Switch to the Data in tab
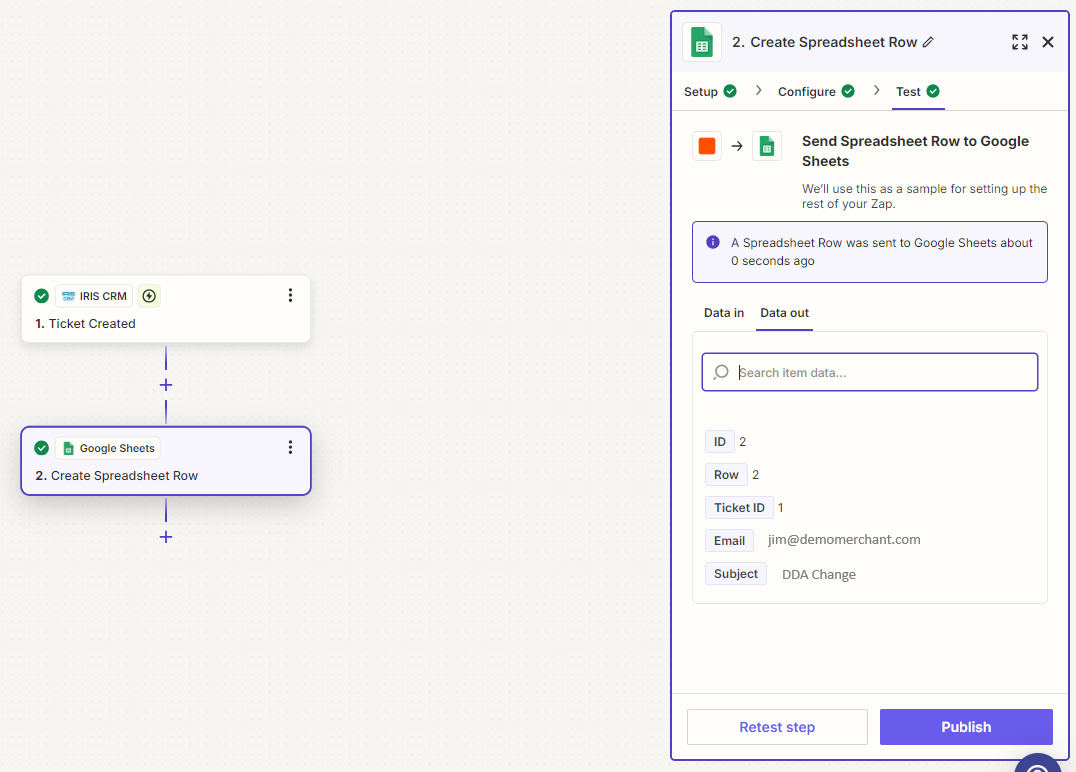The height and width of the screenshot is (772, 1076). tap(724, 313)
